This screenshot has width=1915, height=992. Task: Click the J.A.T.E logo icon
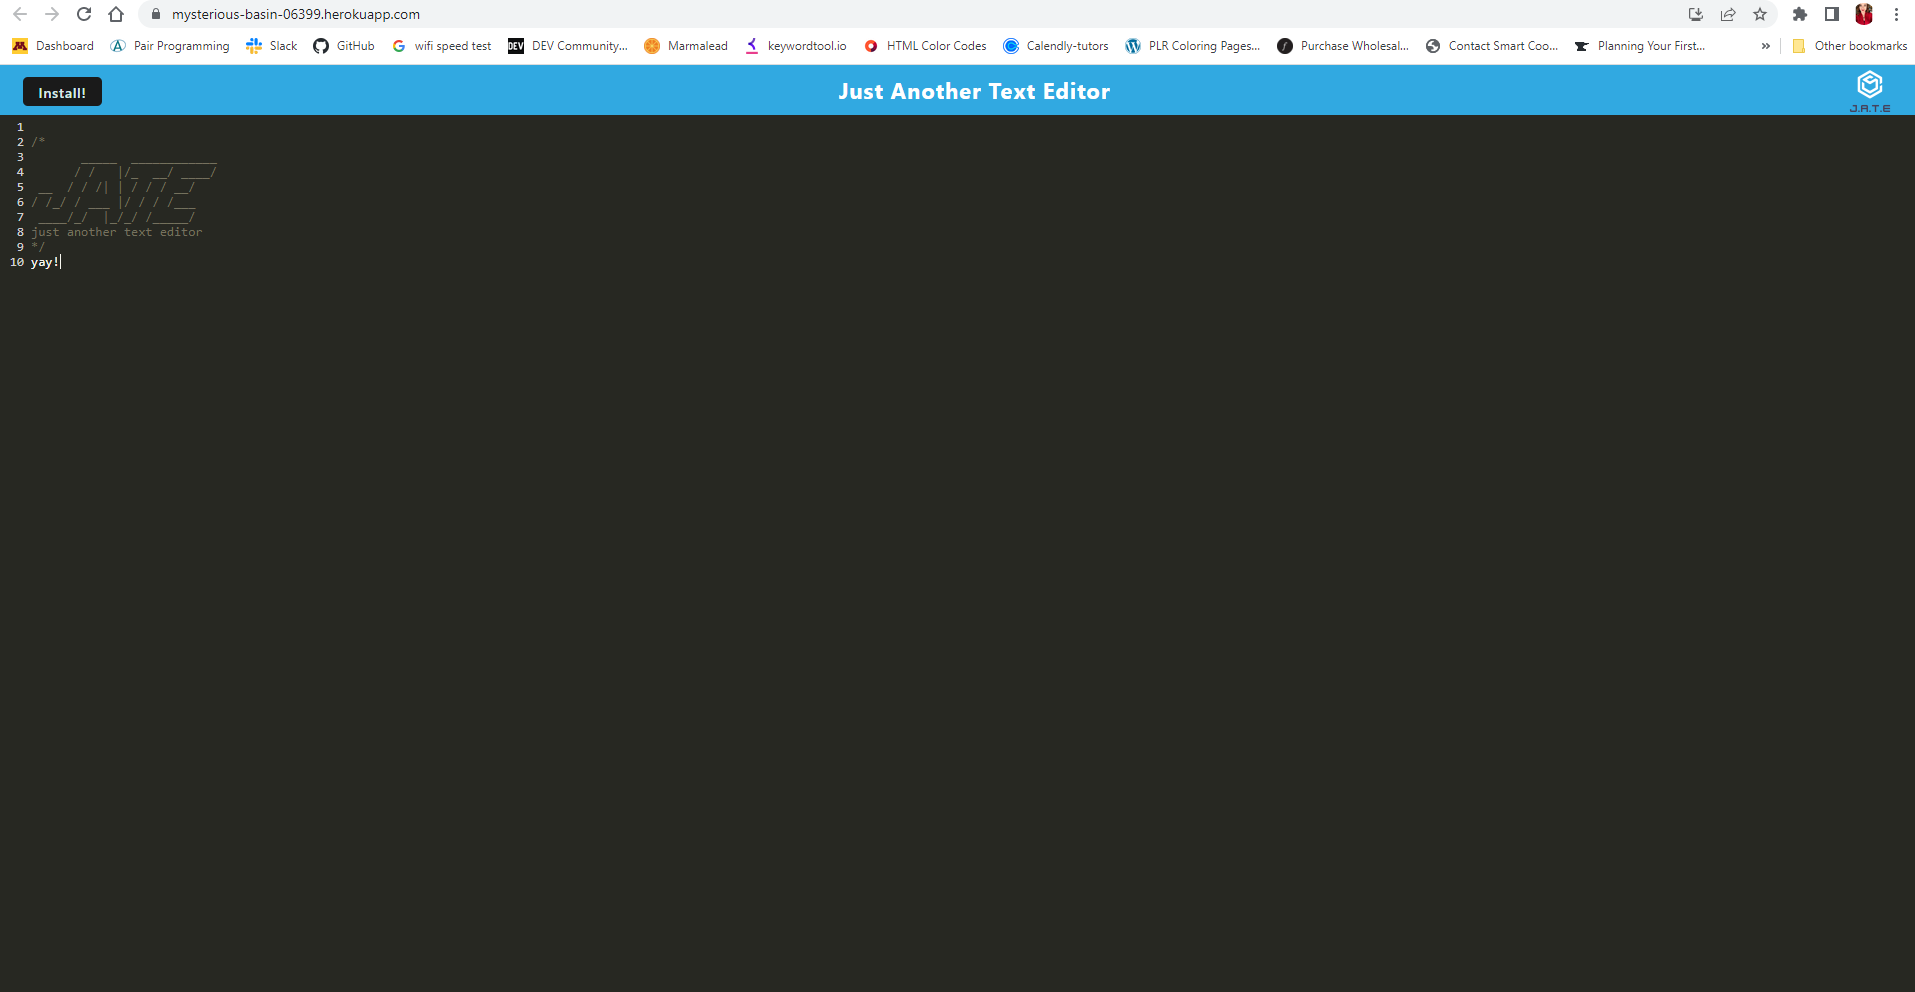1869,92
